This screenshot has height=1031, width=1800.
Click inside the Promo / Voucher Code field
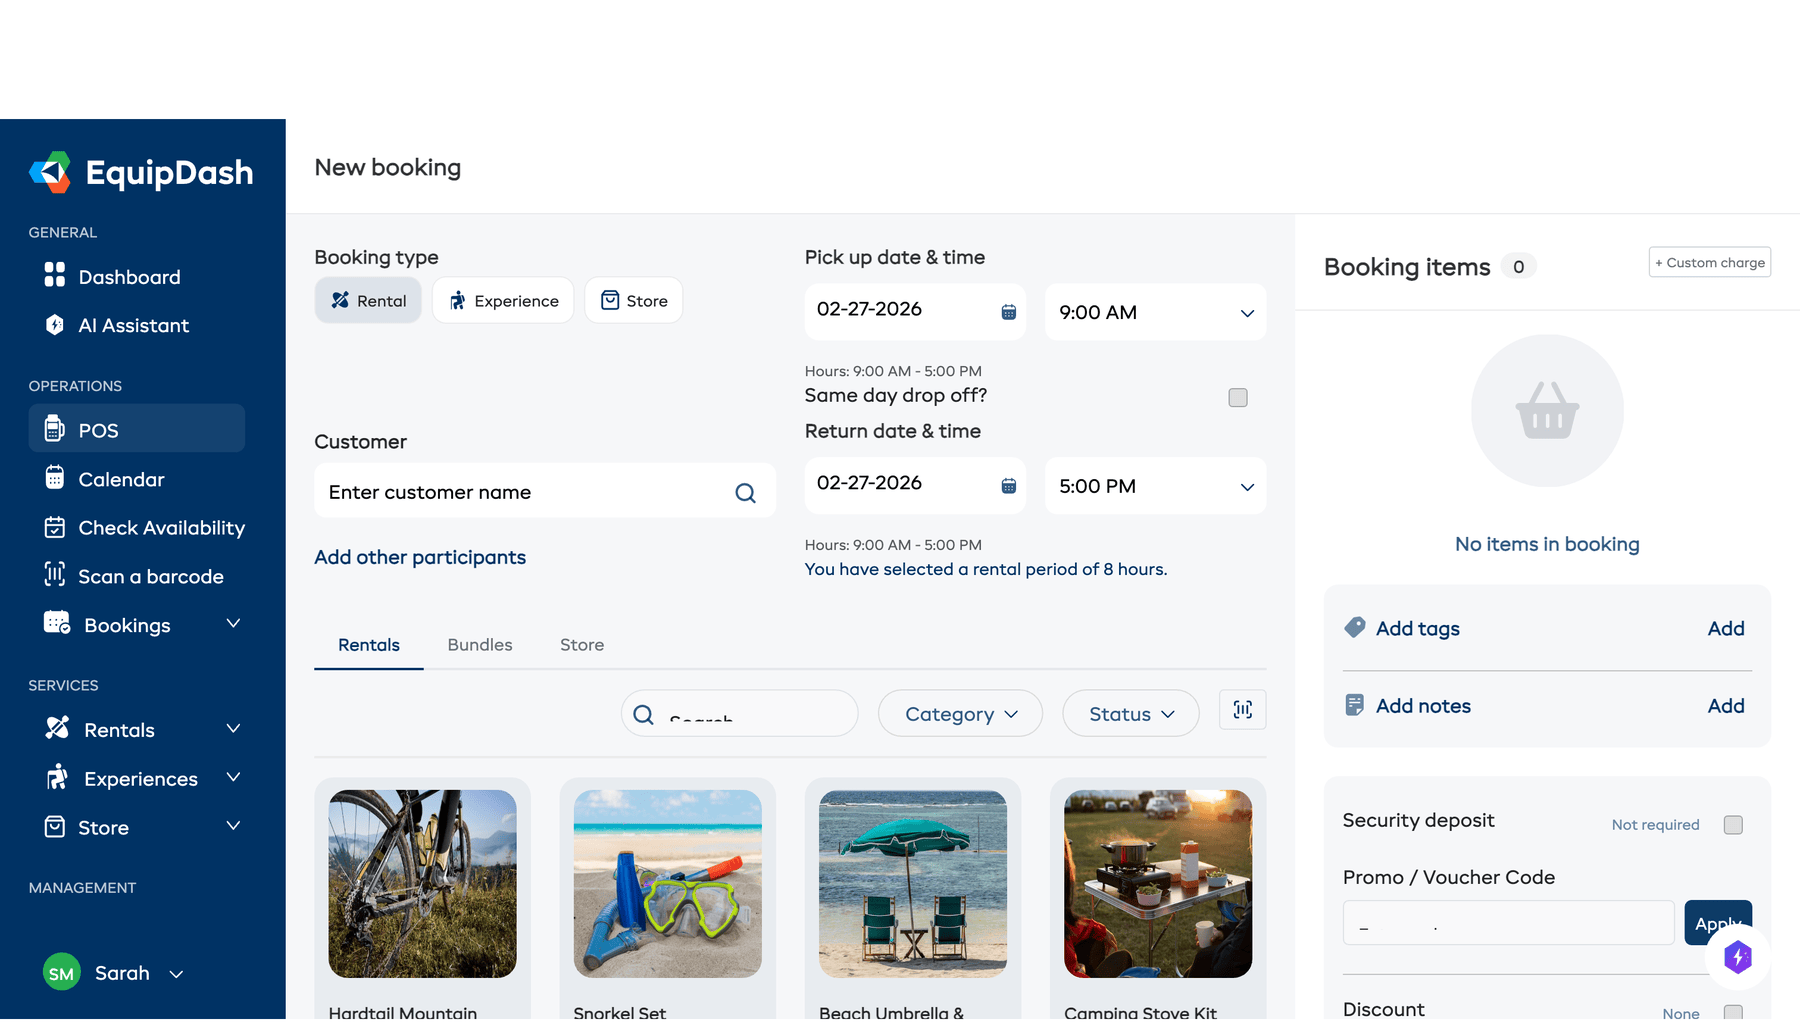pyautogui.click(x=1508, y=922)
